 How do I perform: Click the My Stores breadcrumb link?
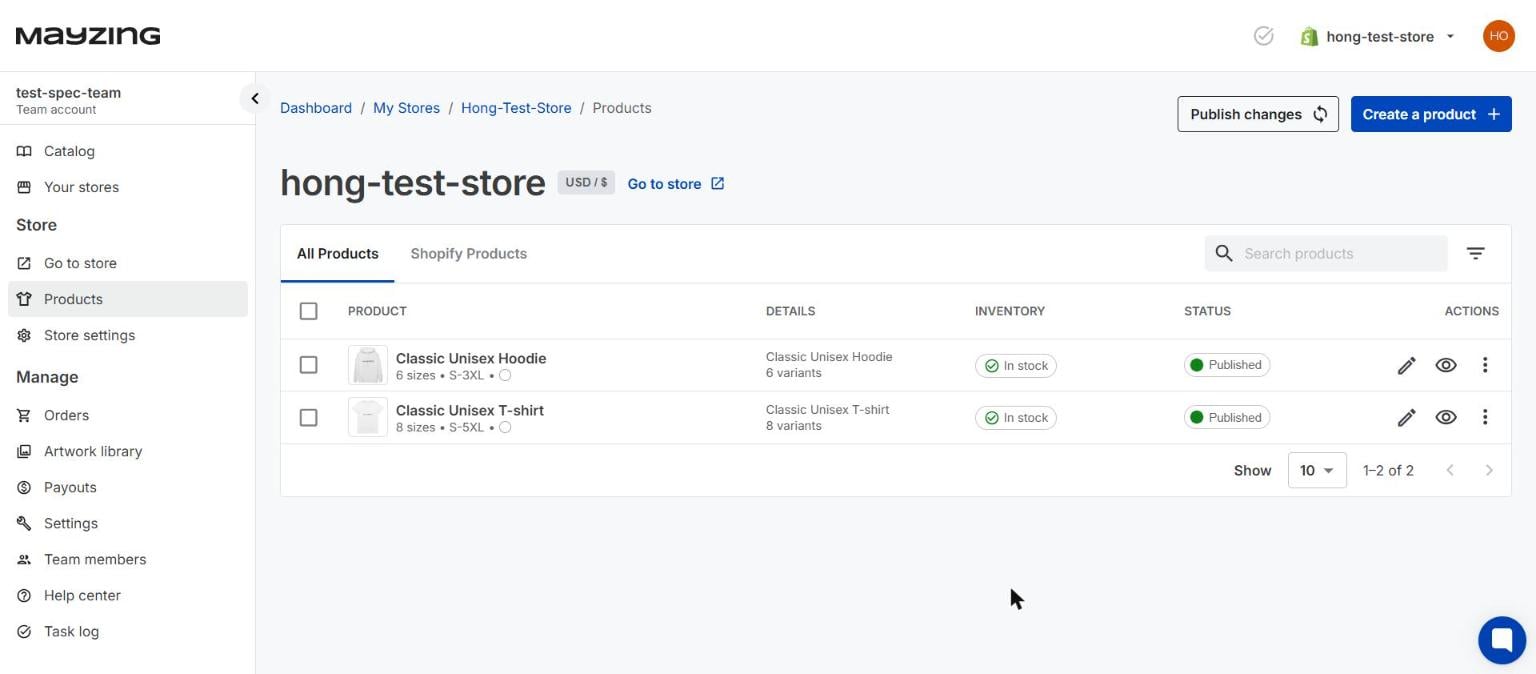(x=406, y=108)
